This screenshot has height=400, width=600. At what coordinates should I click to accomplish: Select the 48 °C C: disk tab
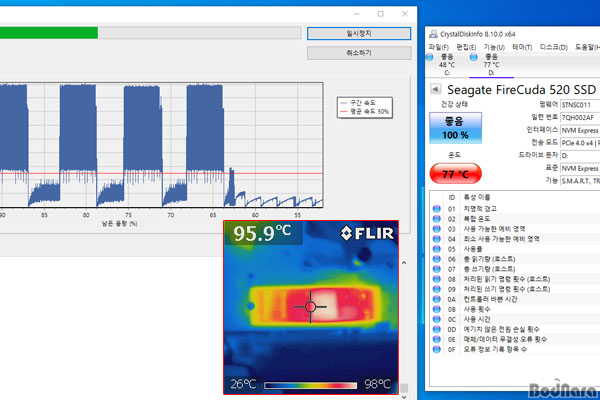447,65
